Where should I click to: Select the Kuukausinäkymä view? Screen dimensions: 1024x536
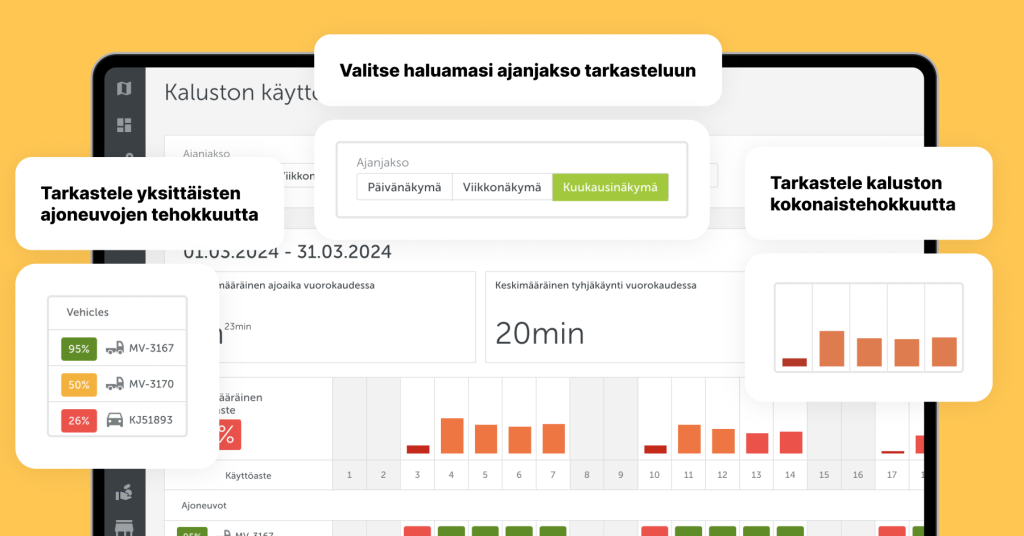[x=610, y=187]
